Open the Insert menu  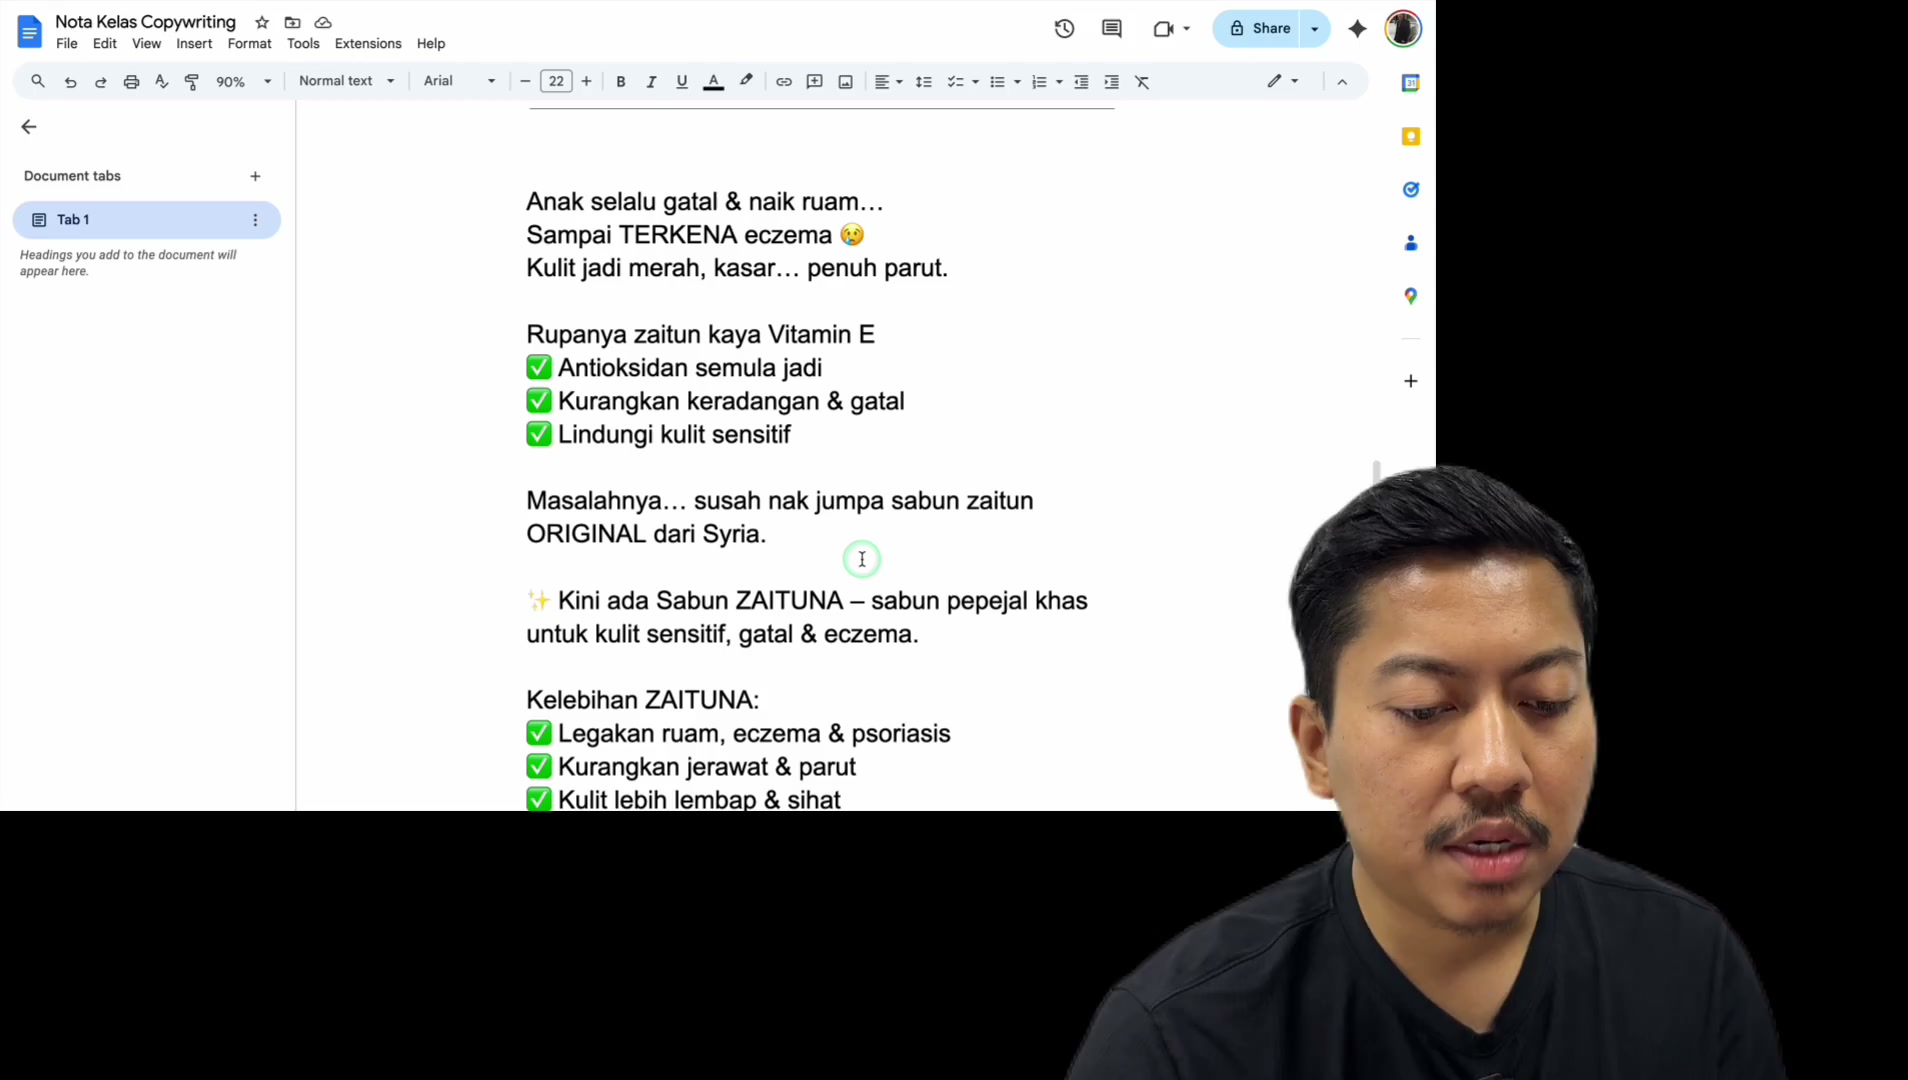tap(194, 44)
